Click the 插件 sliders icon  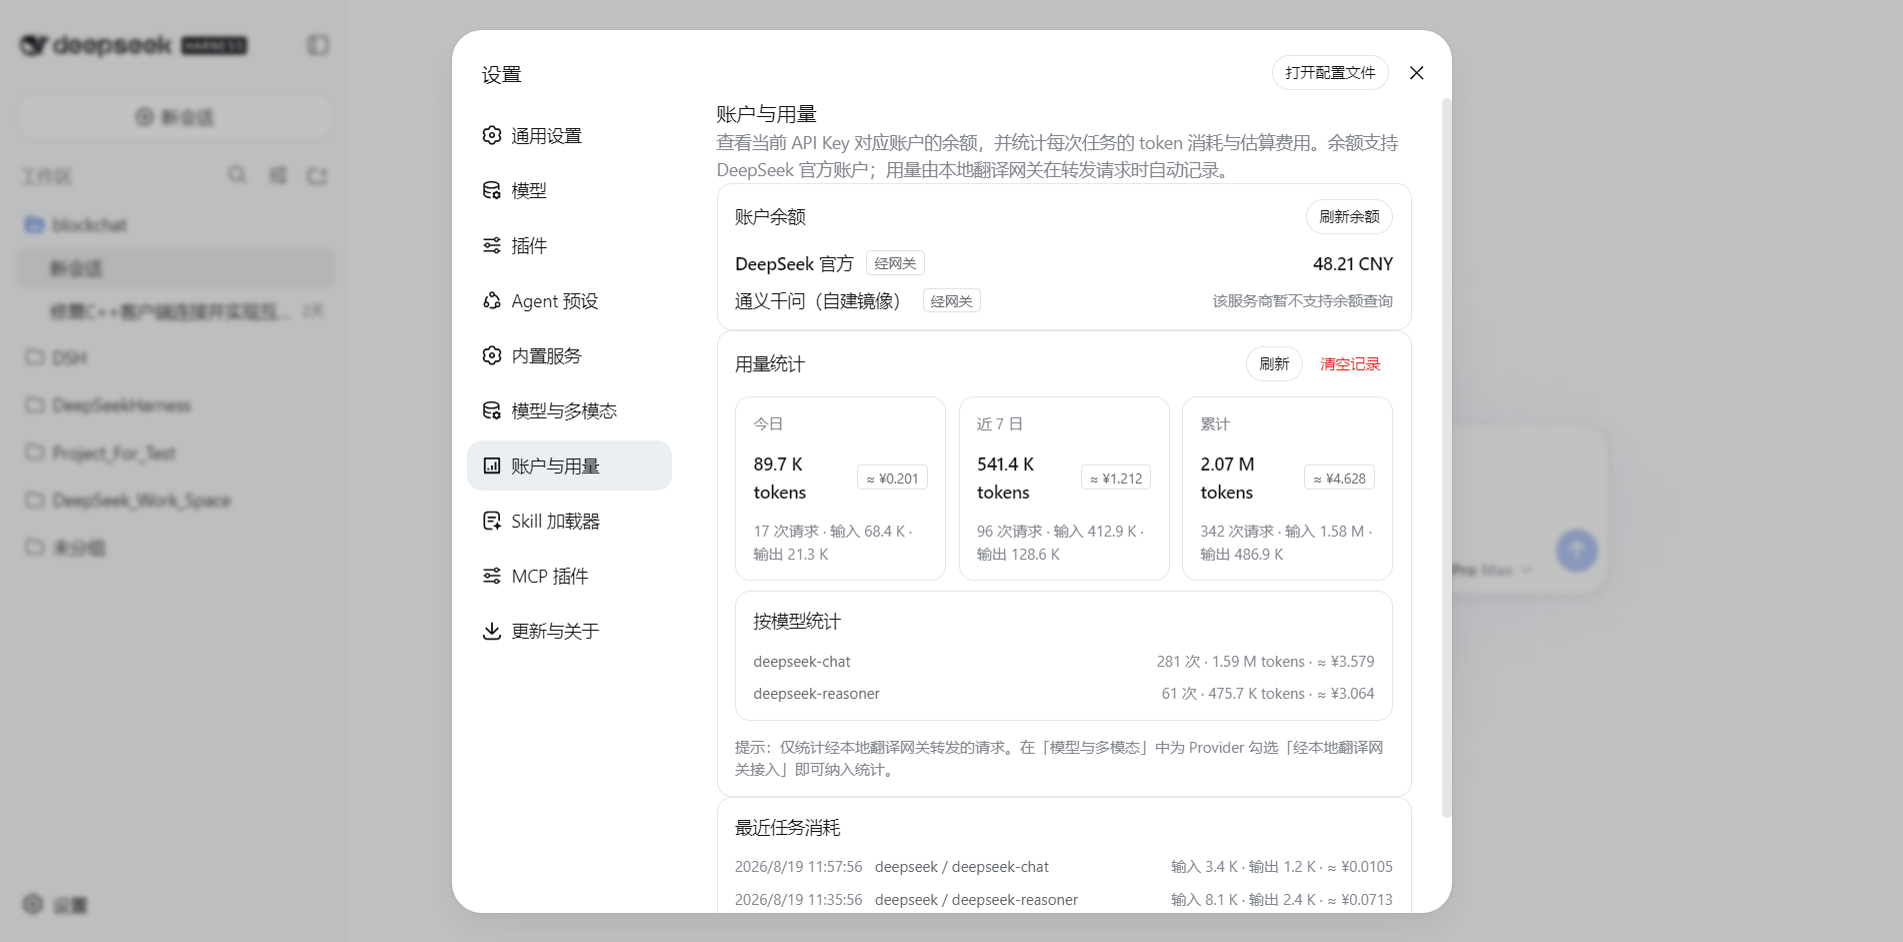tap(491, 245)
